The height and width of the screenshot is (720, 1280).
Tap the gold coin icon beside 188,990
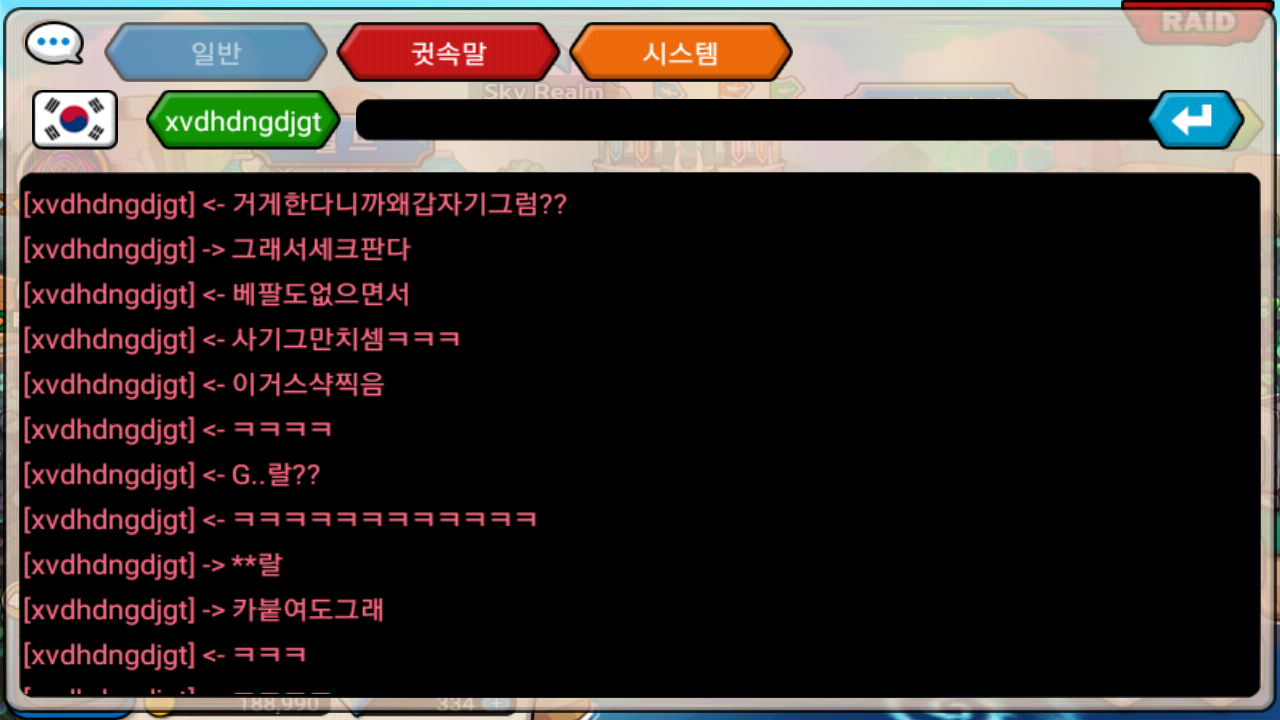(x=158, y=705)
